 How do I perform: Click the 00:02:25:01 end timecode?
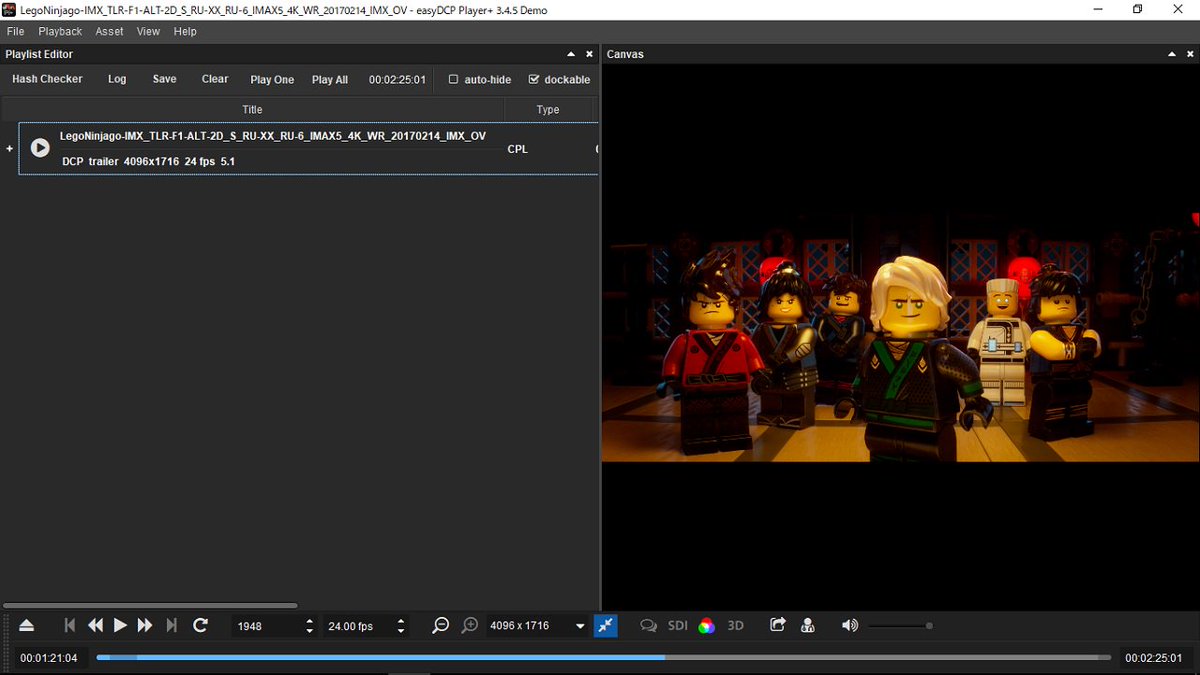[x=1153, y=658]
